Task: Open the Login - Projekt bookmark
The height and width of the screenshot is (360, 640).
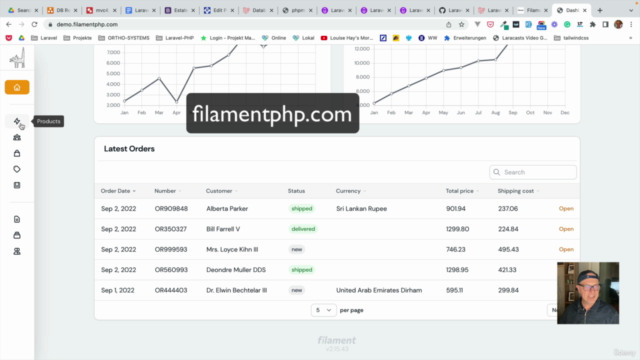Action: [x=228, y=38]
